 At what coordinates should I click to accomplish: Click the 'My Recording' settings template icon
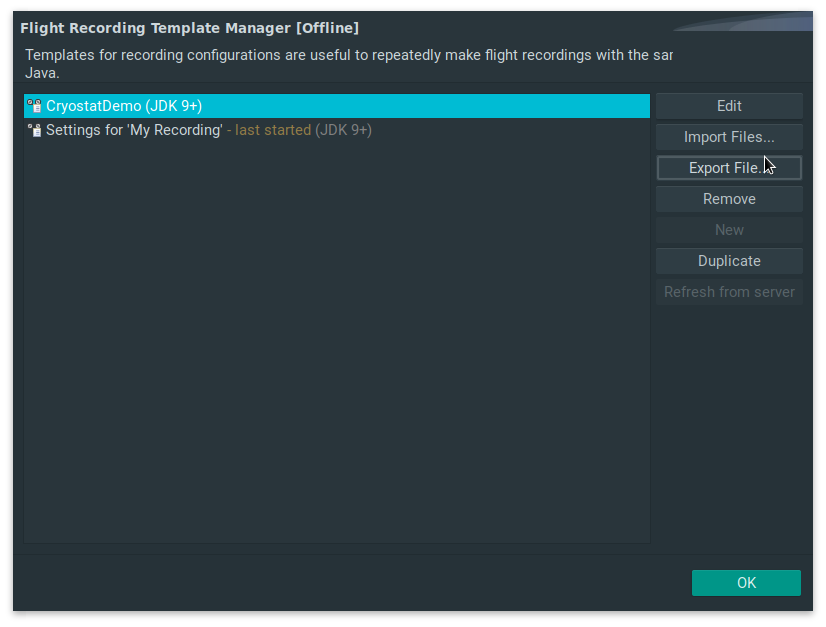click(x=34, y=130)
